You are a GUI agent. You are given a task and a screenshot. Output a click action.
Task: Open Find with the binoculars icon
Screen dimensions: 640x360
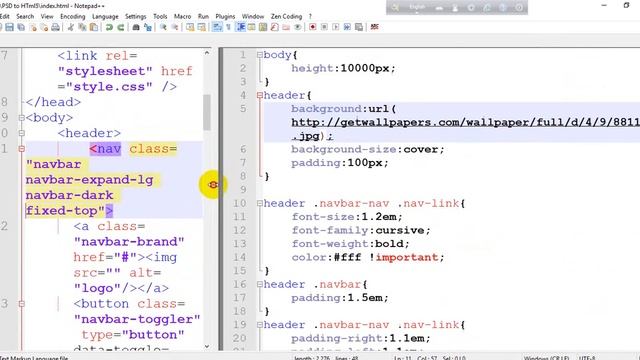(x=136, y=27)
